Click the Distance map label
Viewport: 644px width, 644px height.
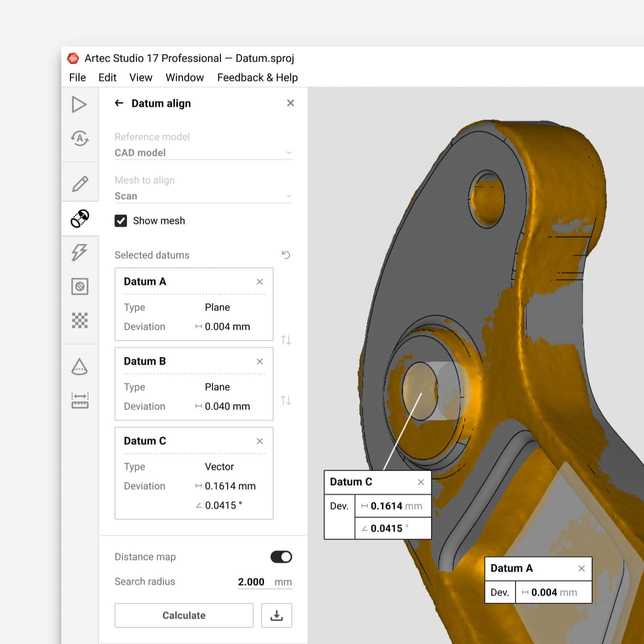click(145, 557)
